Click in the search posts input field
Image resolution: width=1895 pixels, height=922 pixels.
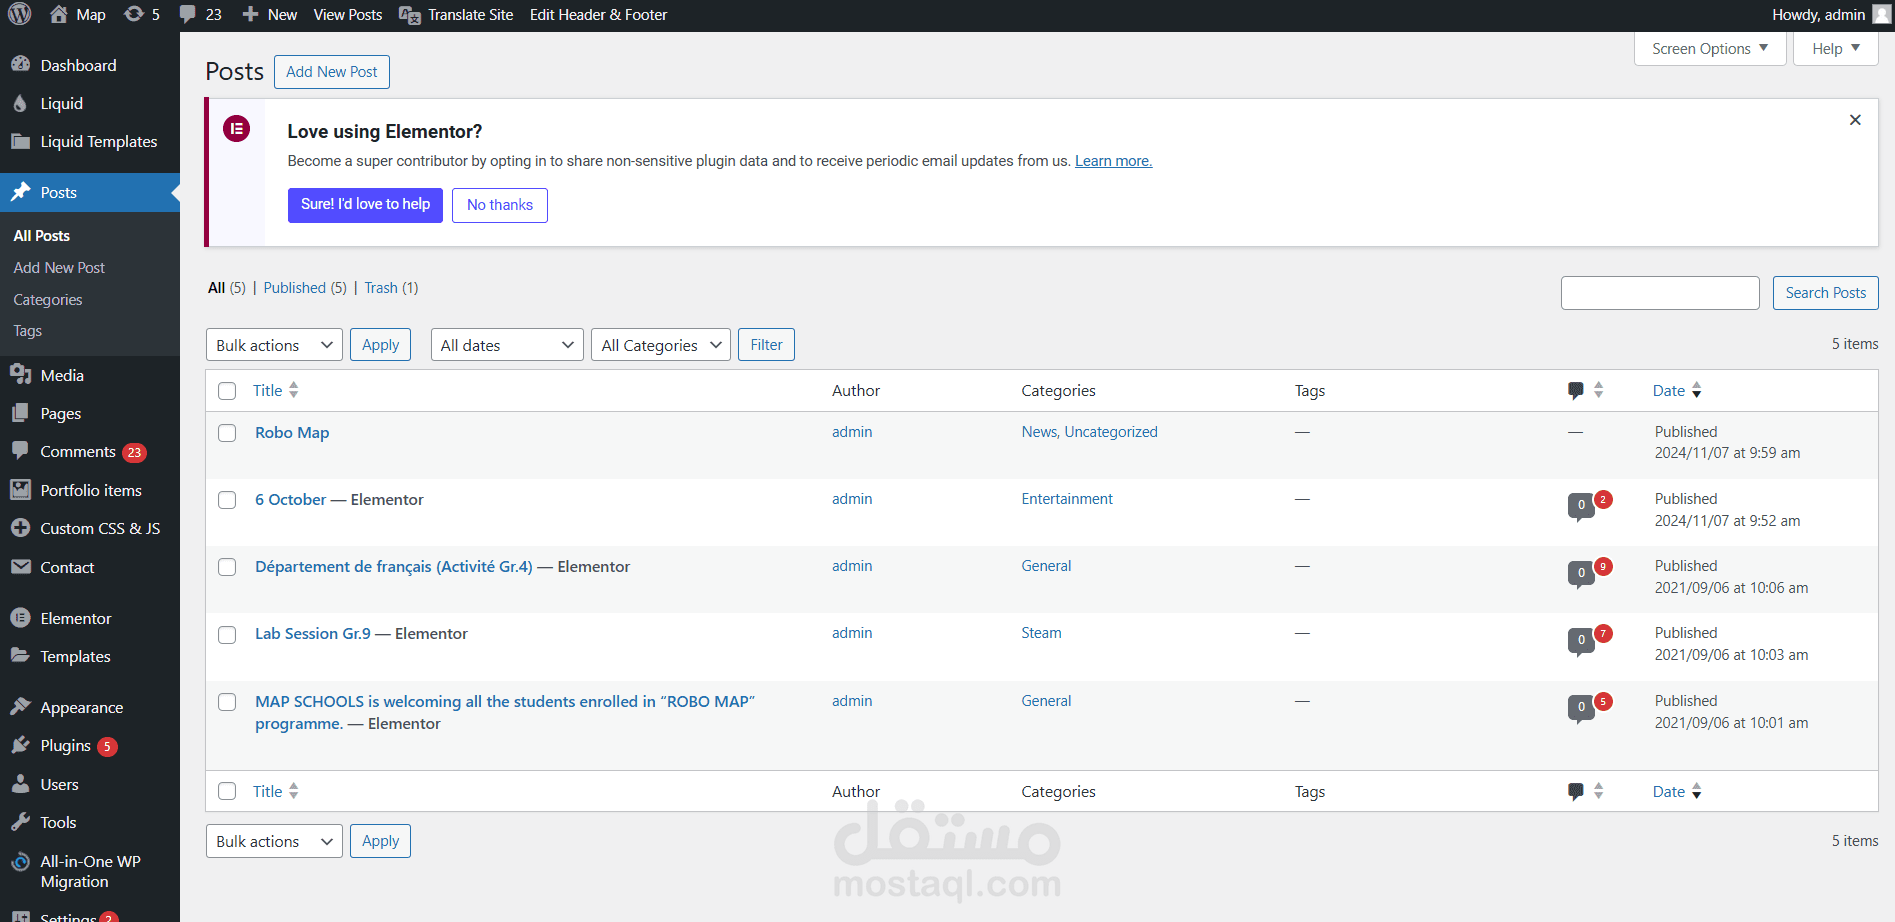[1660, 293]
